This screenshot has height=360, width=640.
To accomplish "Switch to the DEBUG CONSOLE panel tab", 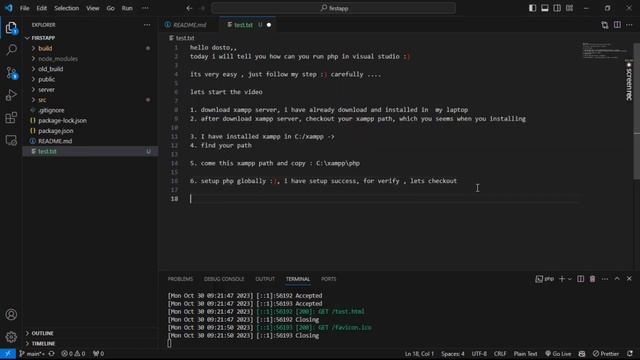I will [x=224, y=279].
